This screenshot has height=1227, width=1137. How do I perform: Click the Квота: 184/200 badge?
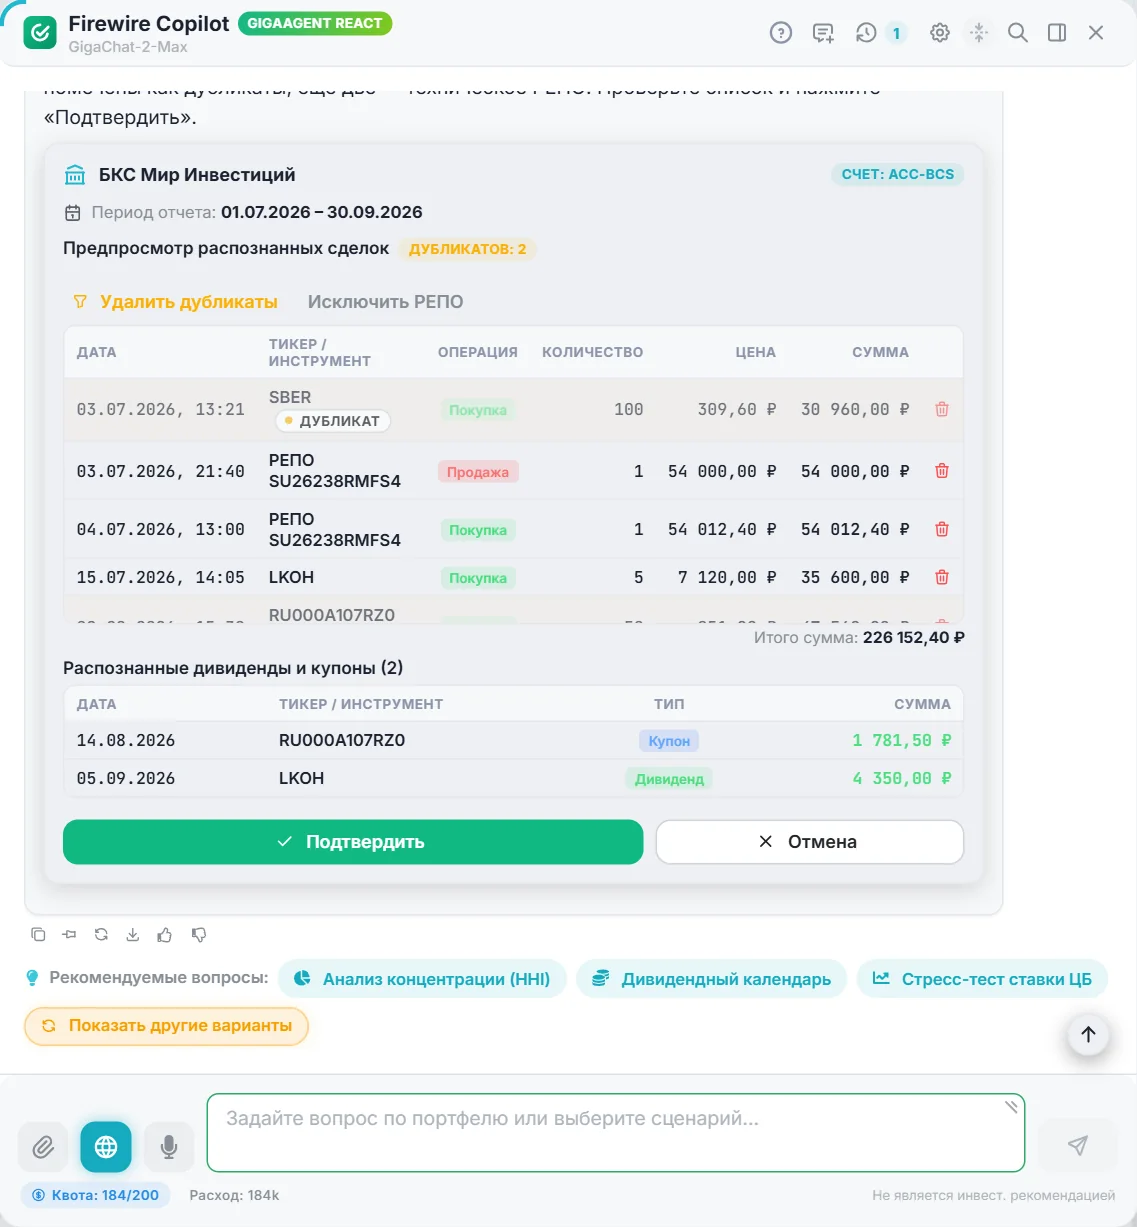click(95, 1195)
